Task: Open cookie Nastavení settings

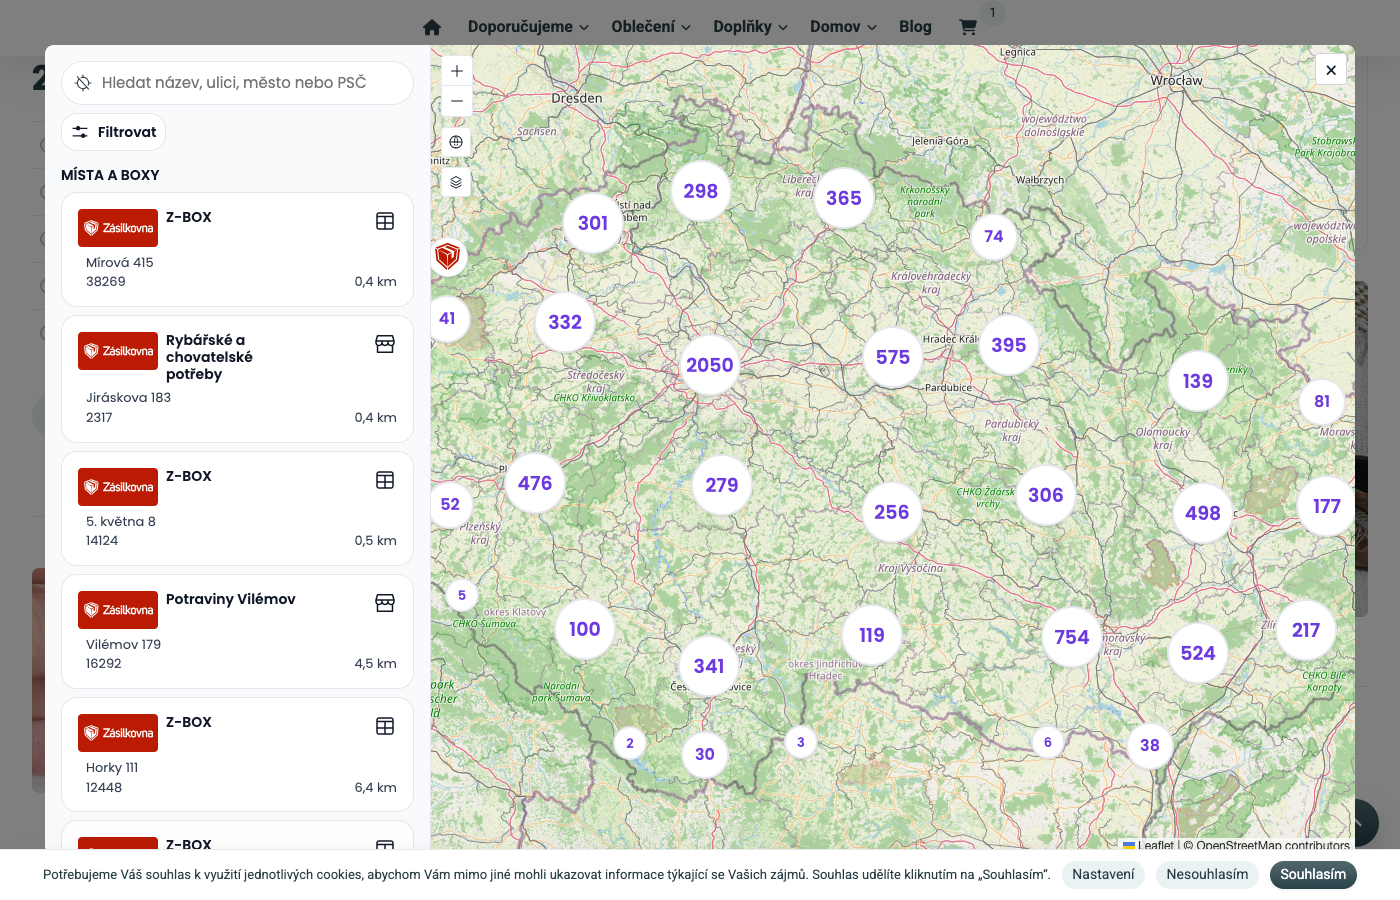Action: (1103, 875)
